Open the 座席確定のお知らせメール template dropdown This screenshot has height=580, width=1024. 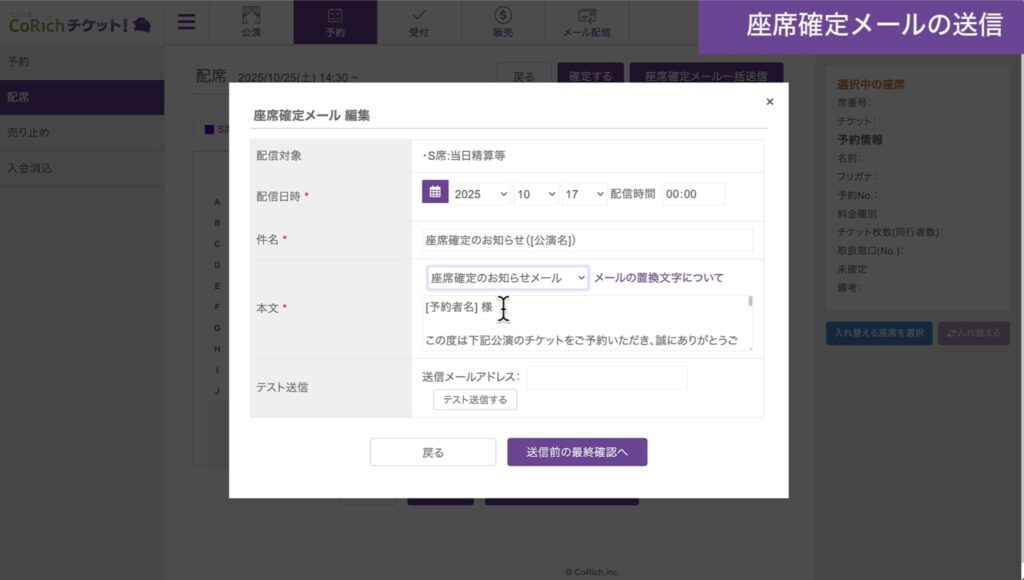click(507, 277)
